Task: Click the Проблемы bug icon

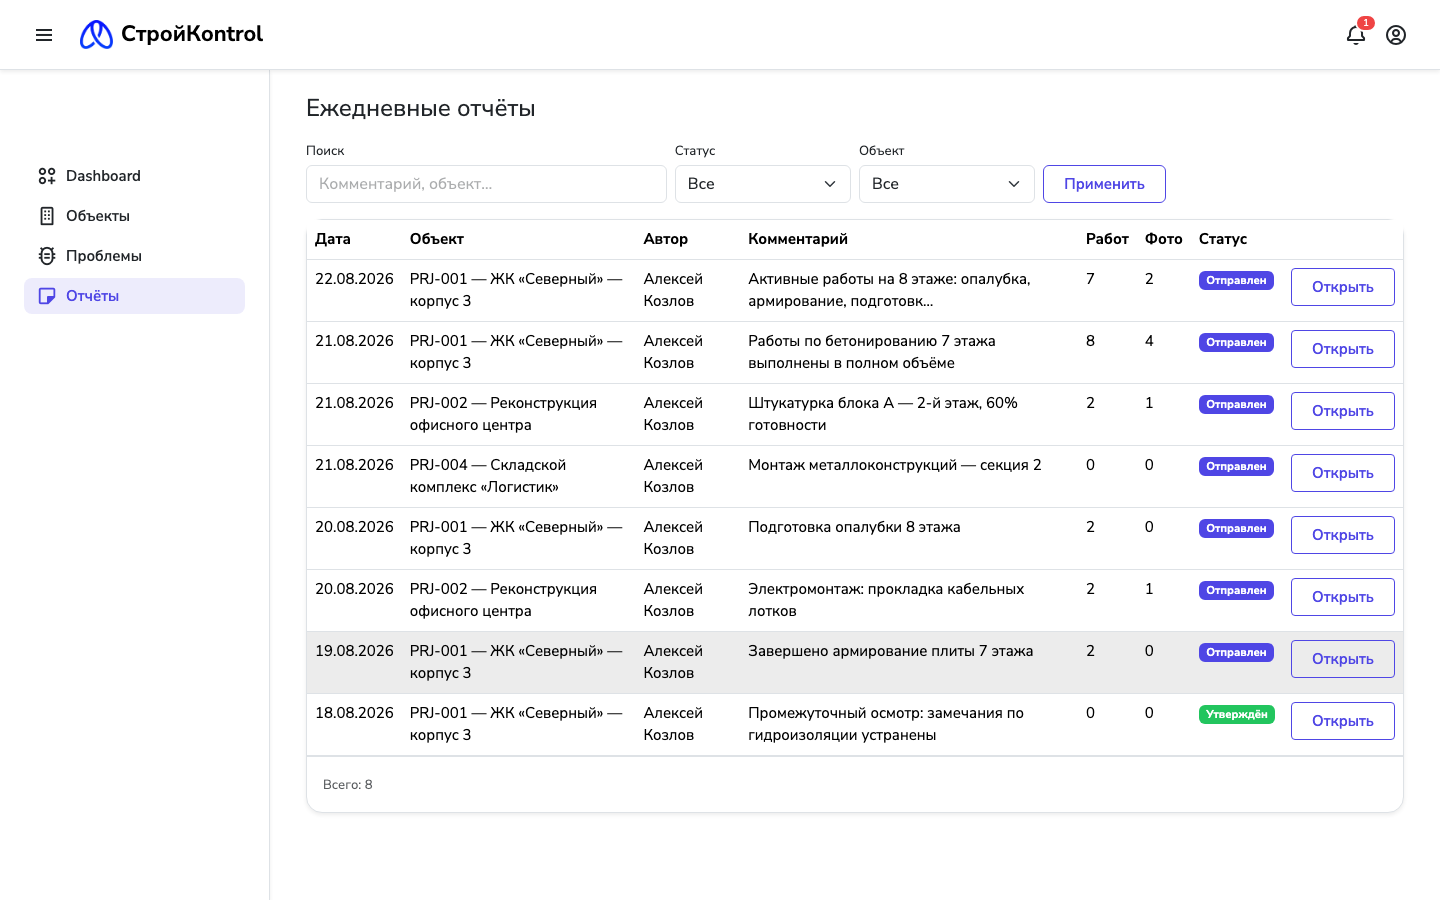Action: click(x=47, y=256)
